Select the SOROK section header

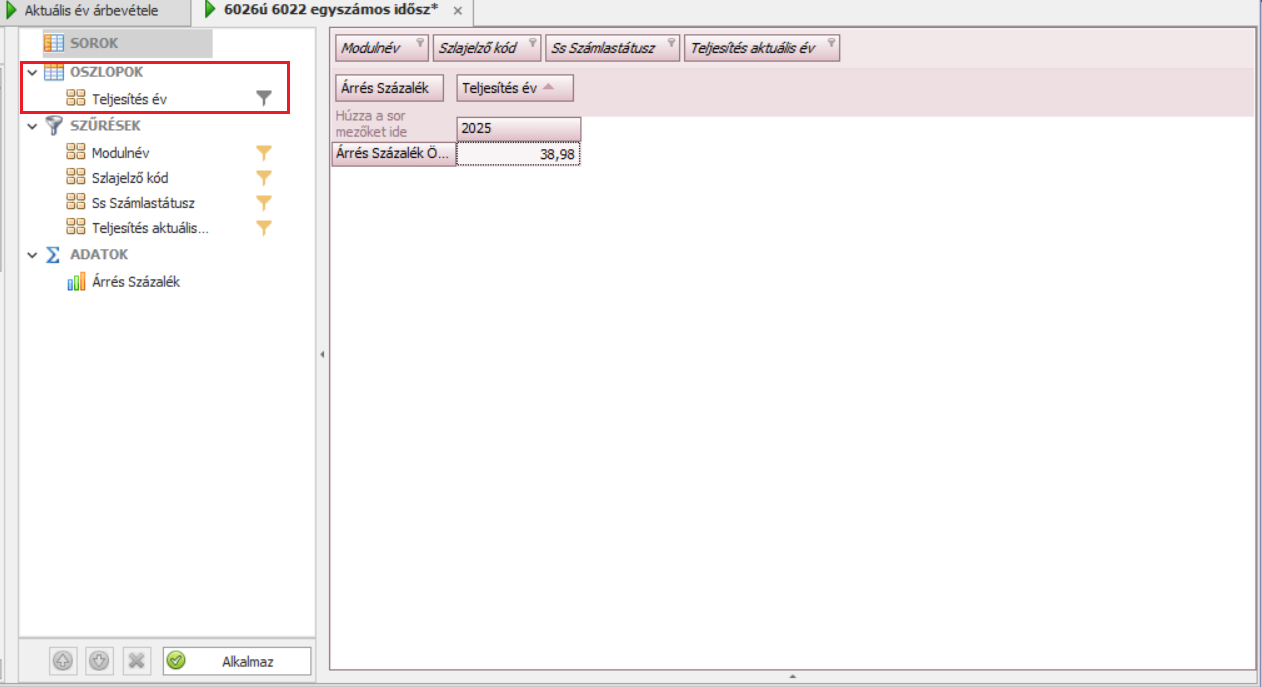pos(94,43)
